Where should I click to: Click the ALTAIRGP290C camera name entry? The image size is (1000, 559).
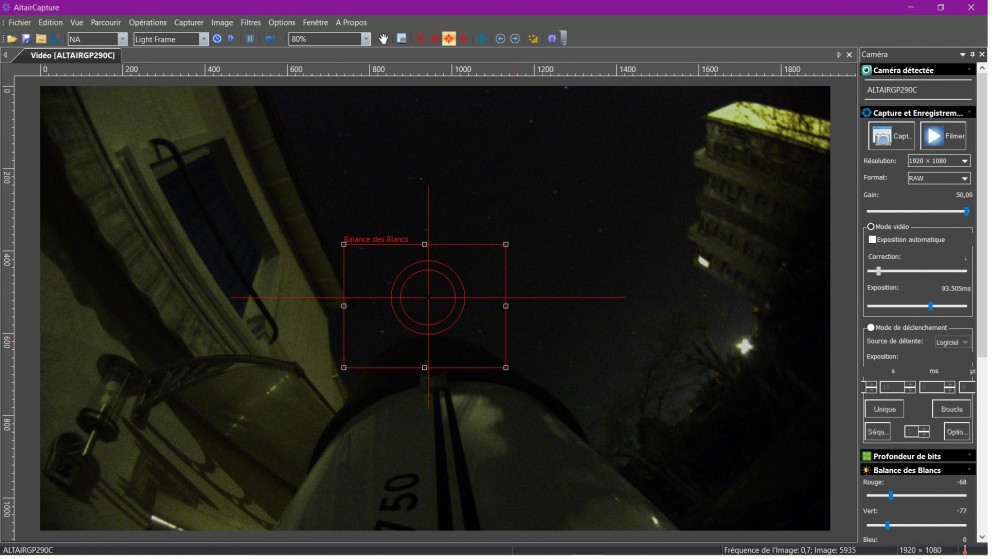pyautogui.click(x=892, y=91)
